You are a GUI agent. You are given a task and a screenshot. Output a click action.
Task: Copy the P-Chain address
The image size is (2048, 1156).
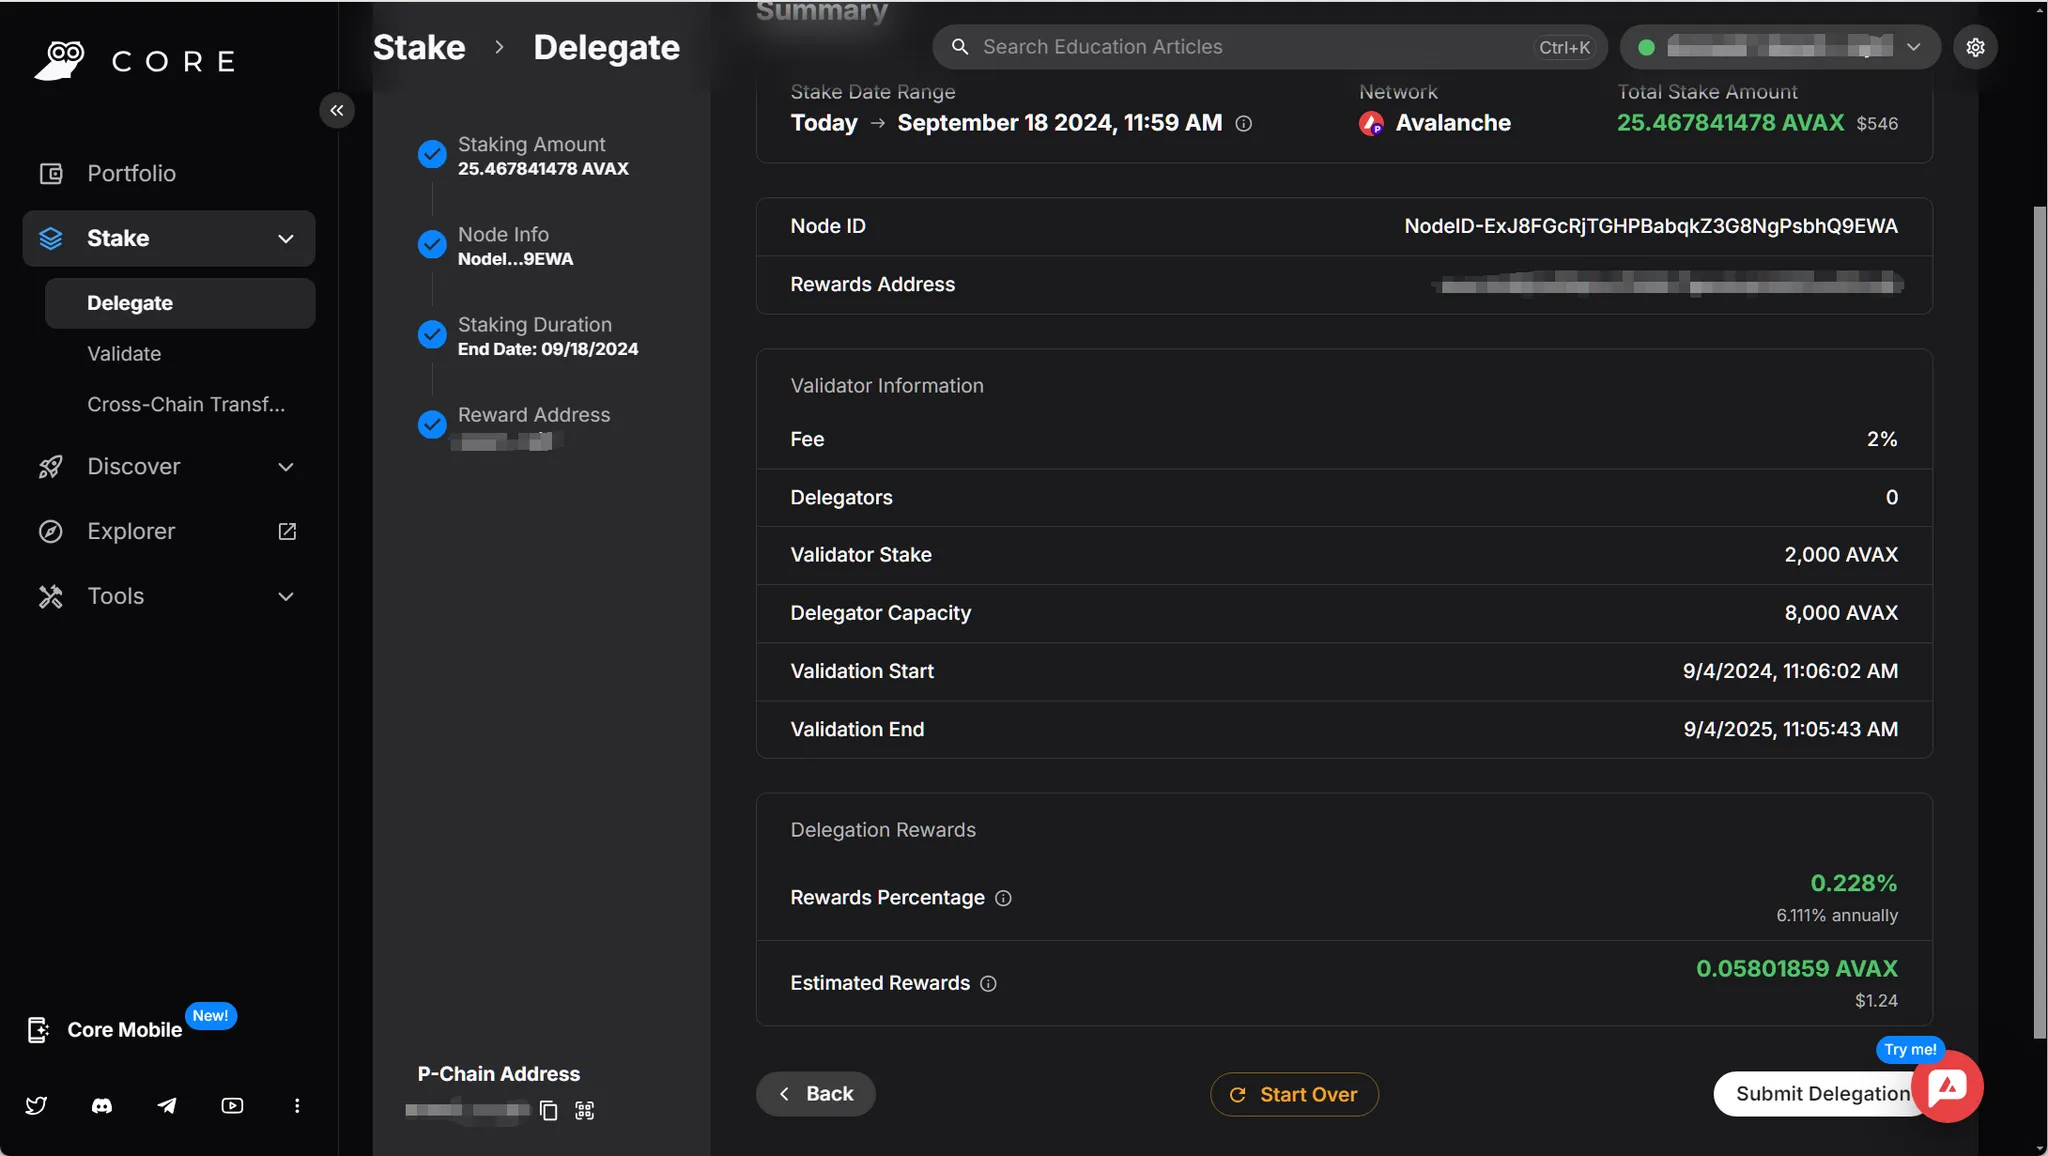(x=547, y=1110)
